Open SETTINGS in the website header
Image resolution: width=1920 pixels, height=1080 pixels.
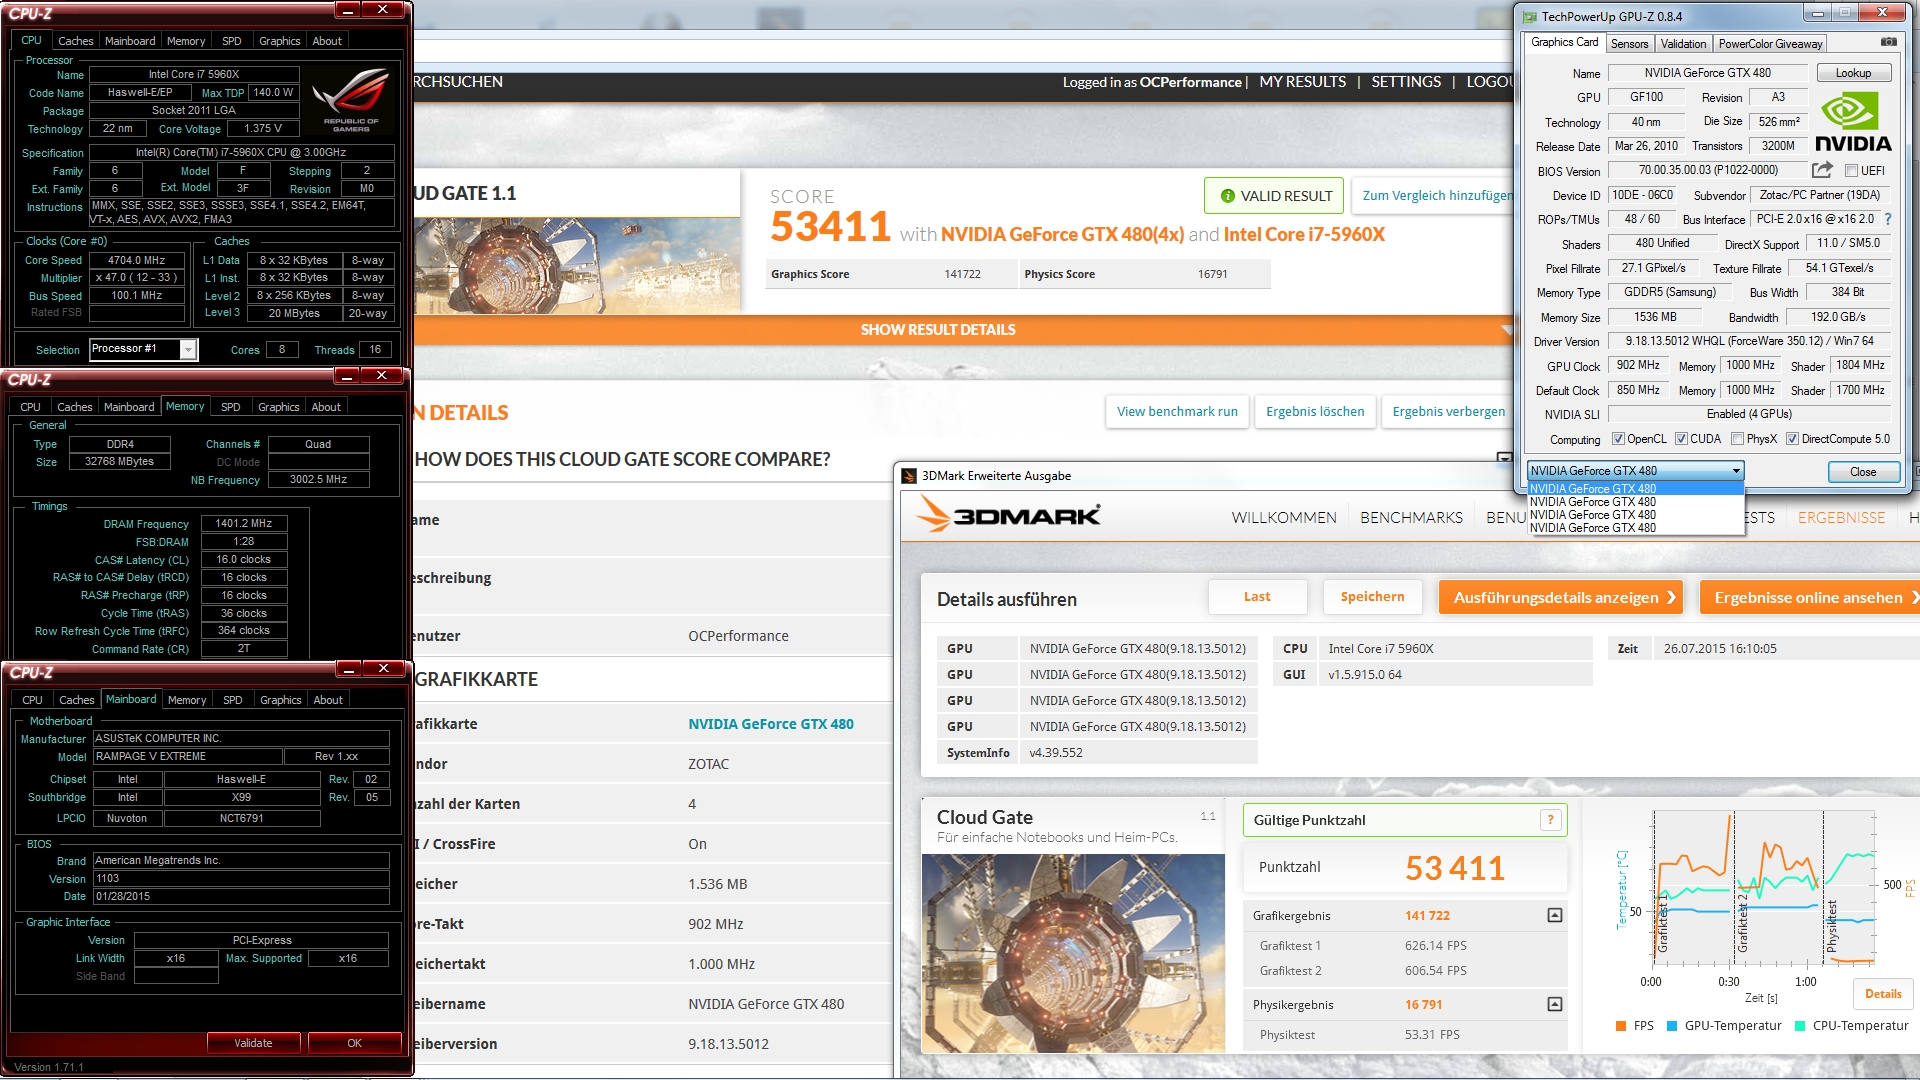1406,82
